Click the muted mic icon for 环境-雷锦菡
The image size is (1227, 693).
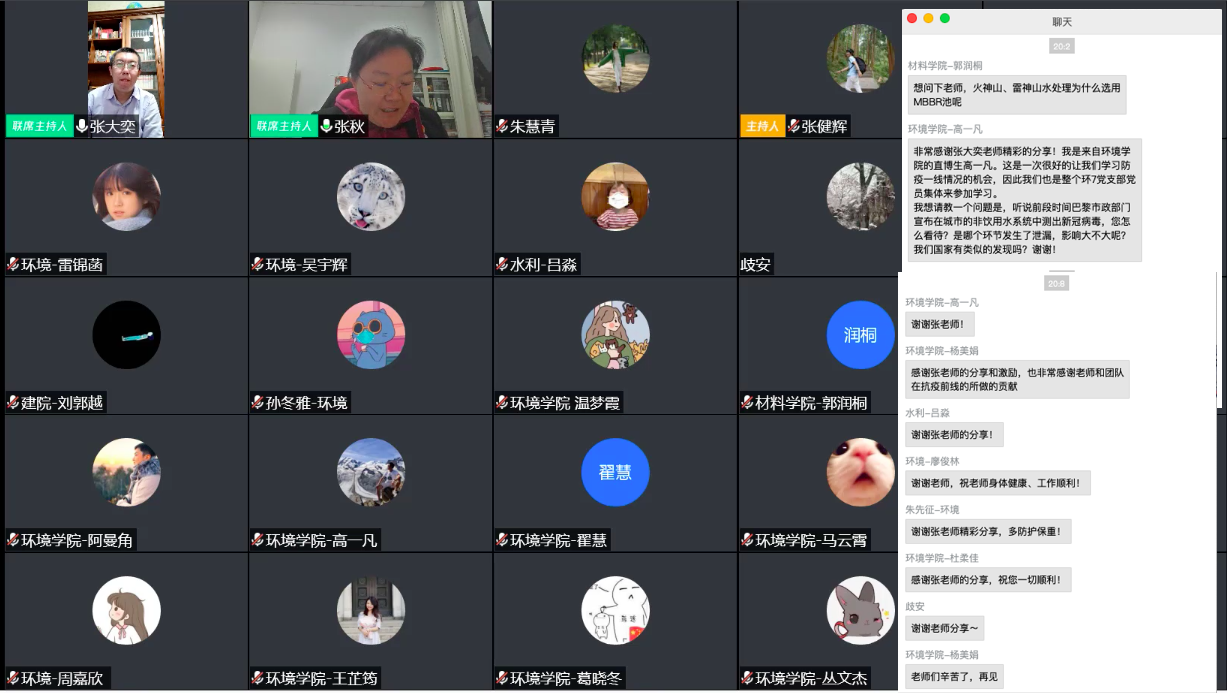[x=13, y=265]
